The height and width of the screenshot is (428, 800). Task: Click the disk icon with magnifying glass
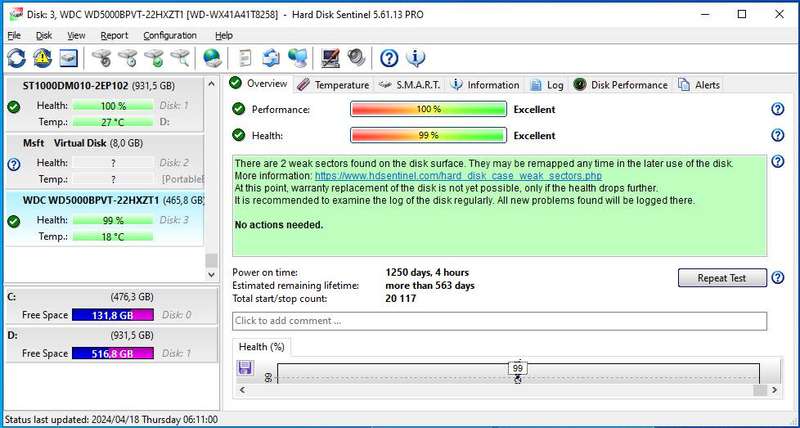pyautogui.click(x=180, y=58)
